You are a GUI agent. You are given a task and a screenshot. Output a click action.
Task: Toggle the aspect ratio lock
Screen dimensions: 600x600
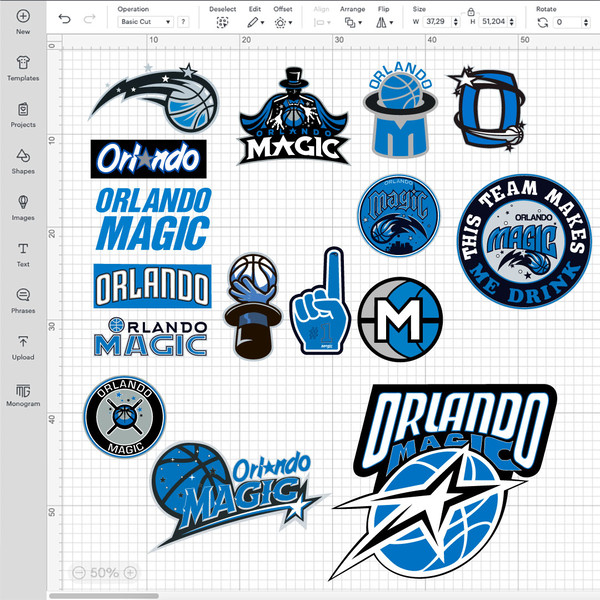click(471, 12)
